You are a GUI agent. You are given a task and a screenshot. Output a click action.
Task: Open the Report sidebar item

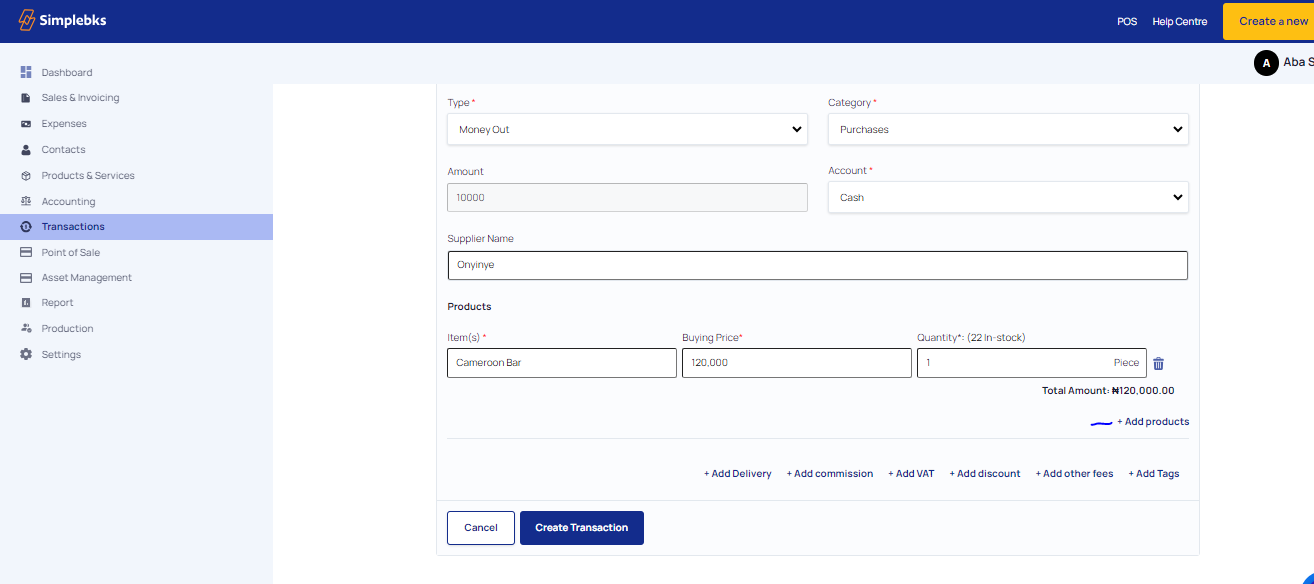tap(57, 303)
